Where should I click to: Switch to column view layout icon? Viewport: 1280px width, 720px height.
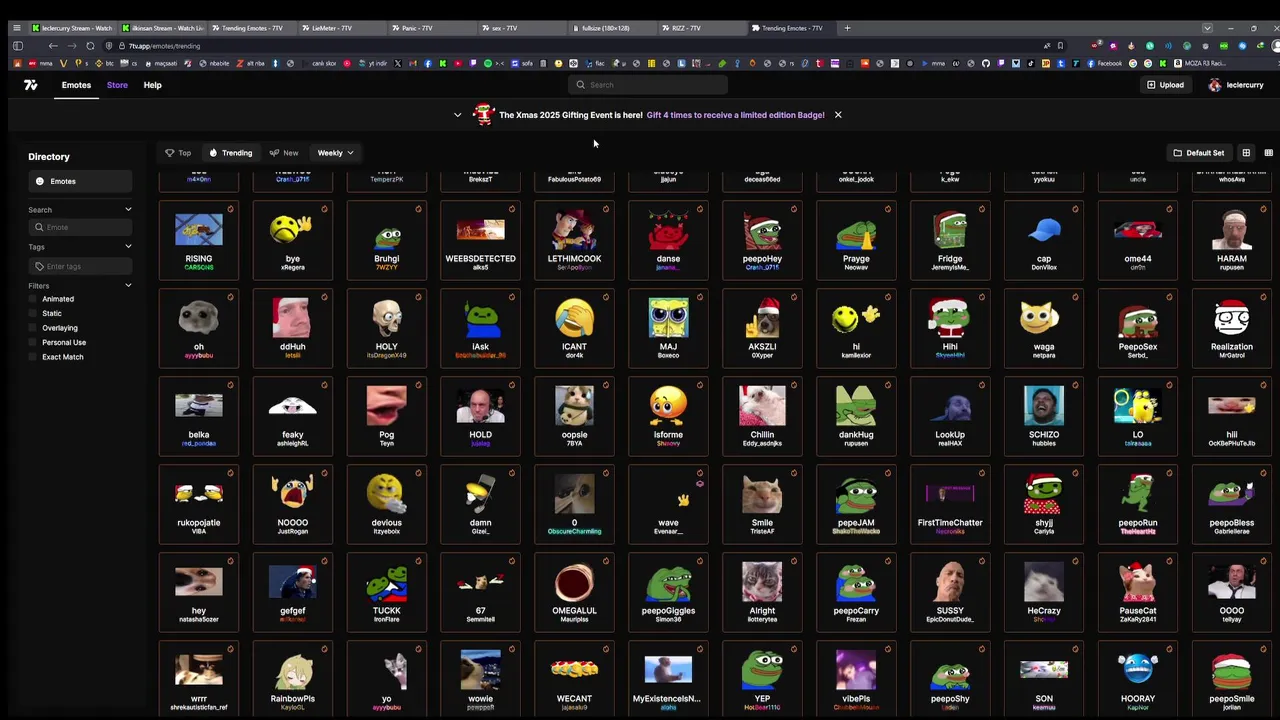tap(1268, 153)
